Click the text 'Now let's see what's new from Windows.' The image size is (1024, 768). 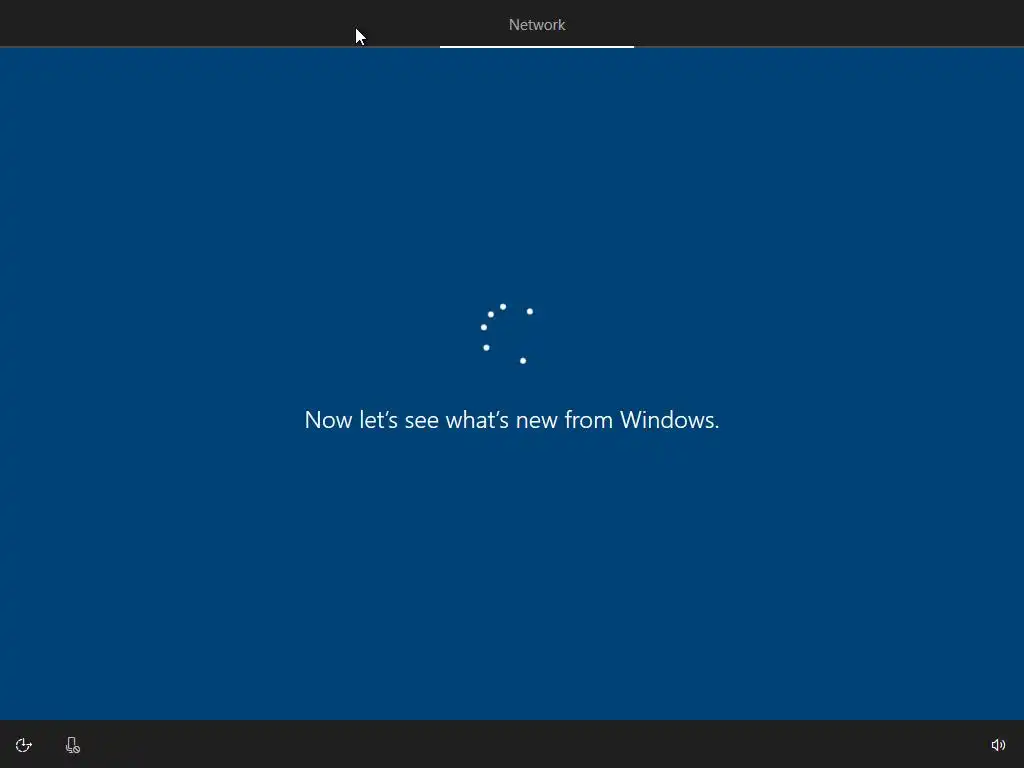tap(512, 419)
